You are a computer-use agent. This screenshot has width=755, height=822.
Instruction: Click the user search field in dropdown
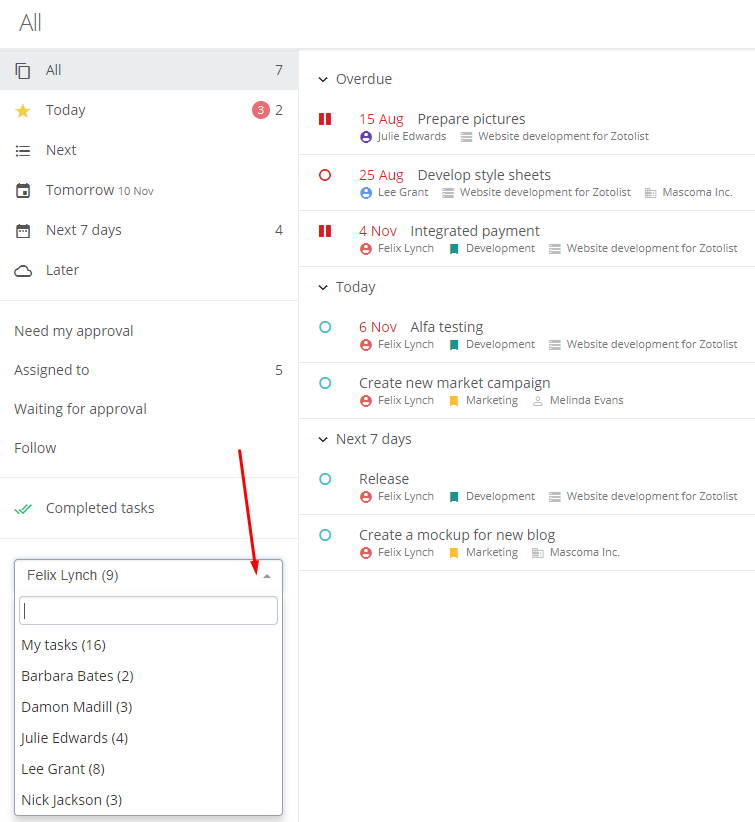coord(148,611)
